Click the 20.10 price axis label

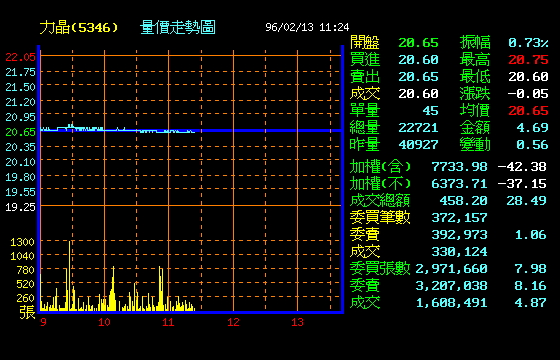21,162
